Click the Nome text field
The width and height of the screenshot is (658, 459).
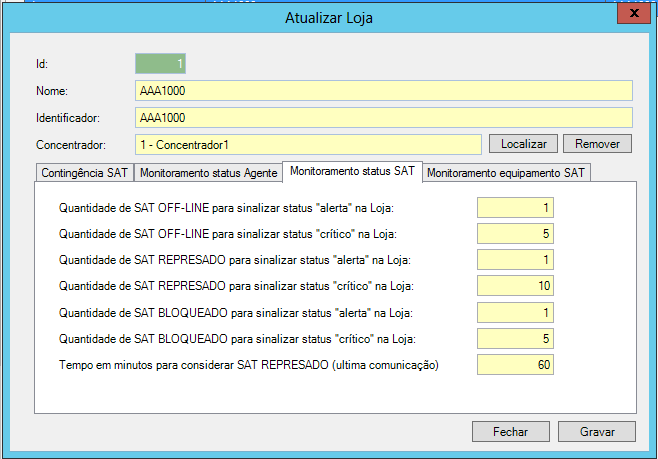(x=384, y=91)
